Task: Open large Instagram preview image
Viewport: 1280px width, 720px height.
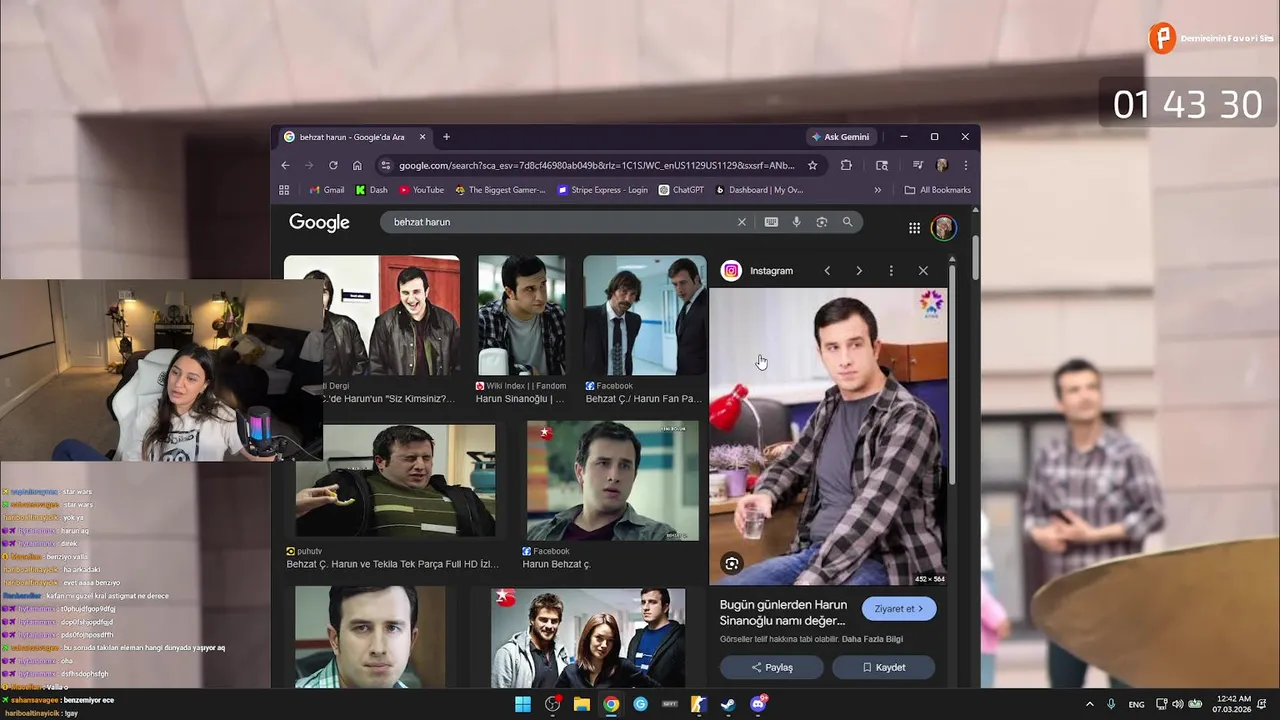Action: click(828, 436)
